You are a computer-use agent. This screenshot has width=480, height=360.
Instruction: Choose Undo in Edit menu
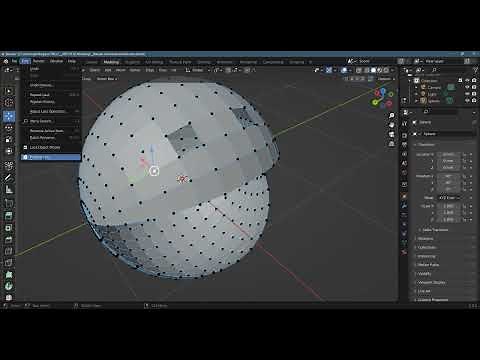[51, 69]
